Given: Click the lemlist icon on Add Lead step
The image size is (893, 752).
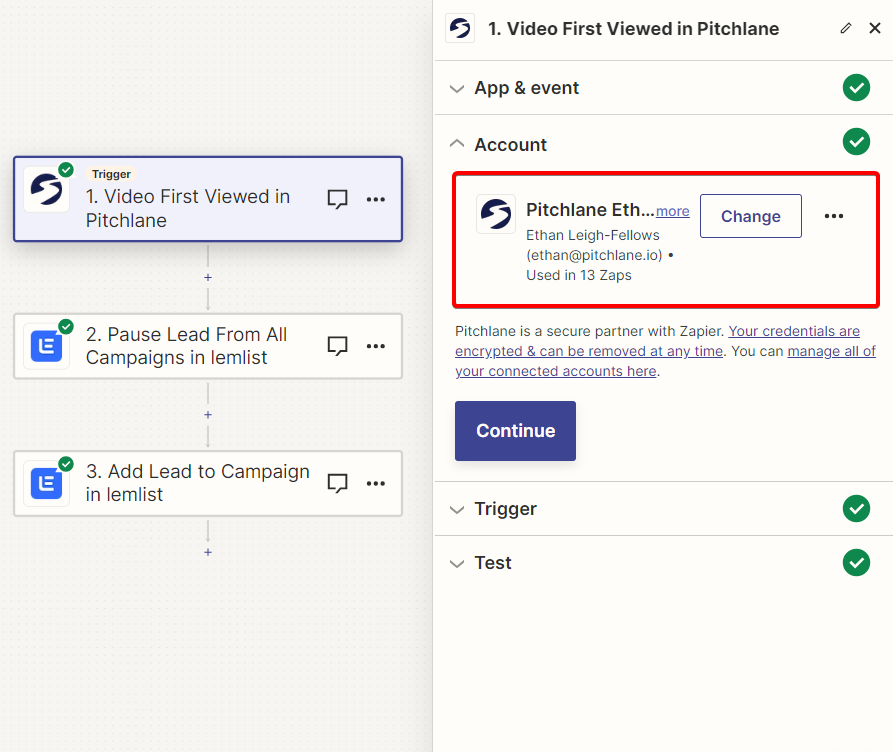Looking at the screenshot, I should [46, 483].
